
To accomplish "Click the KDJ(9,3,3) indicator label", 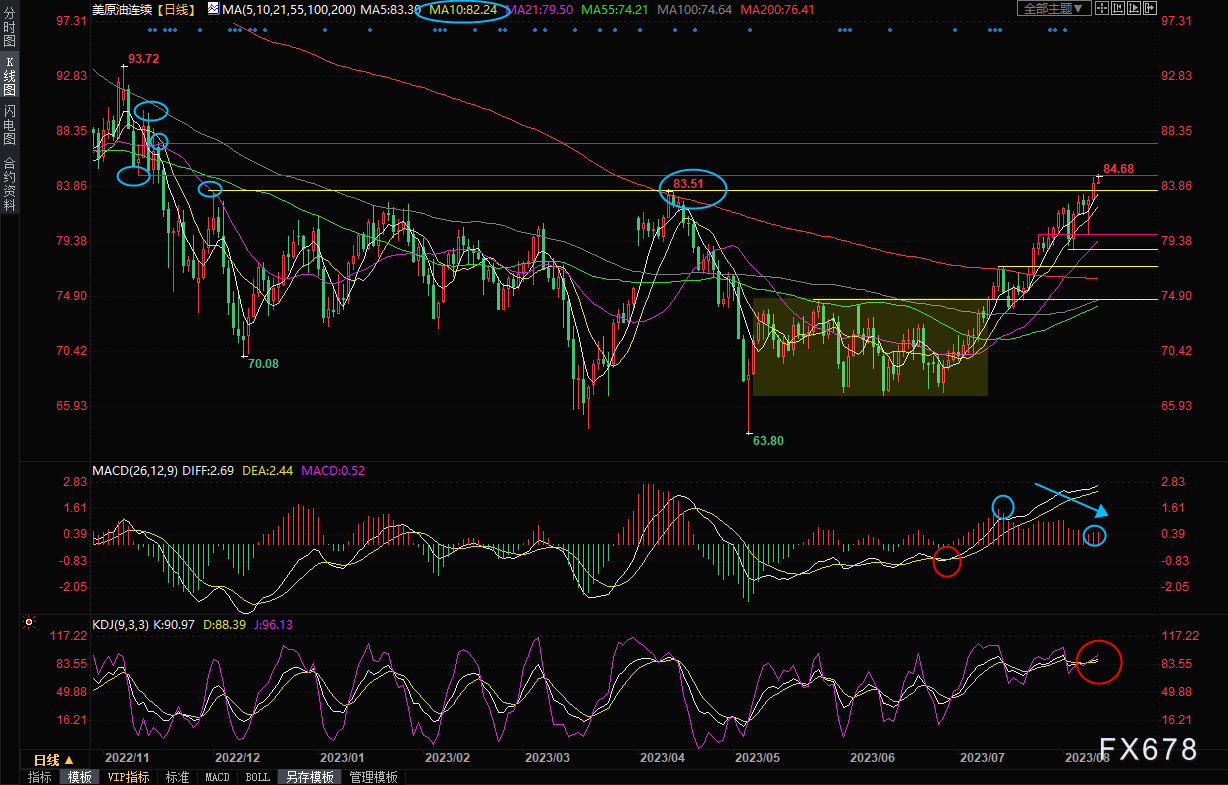I will (x=123, y=624).
